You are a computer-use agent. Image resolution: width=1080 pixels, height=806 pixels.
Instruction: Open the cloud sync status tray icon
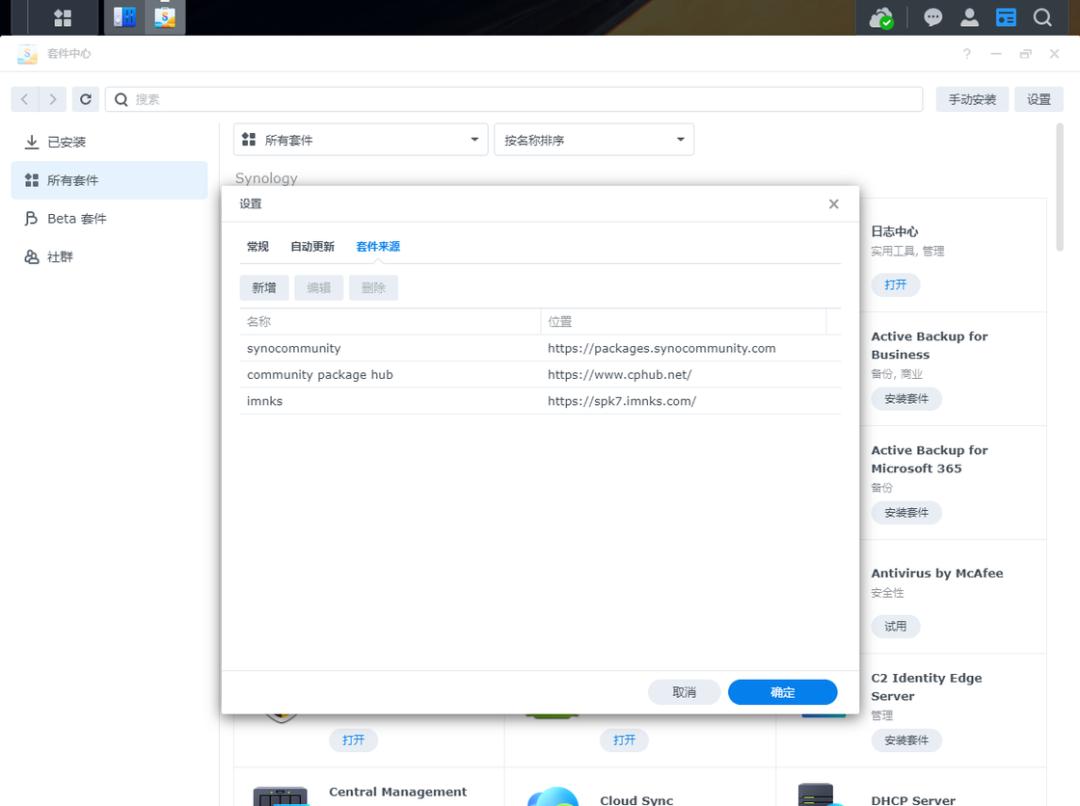(x=881, y=18)
